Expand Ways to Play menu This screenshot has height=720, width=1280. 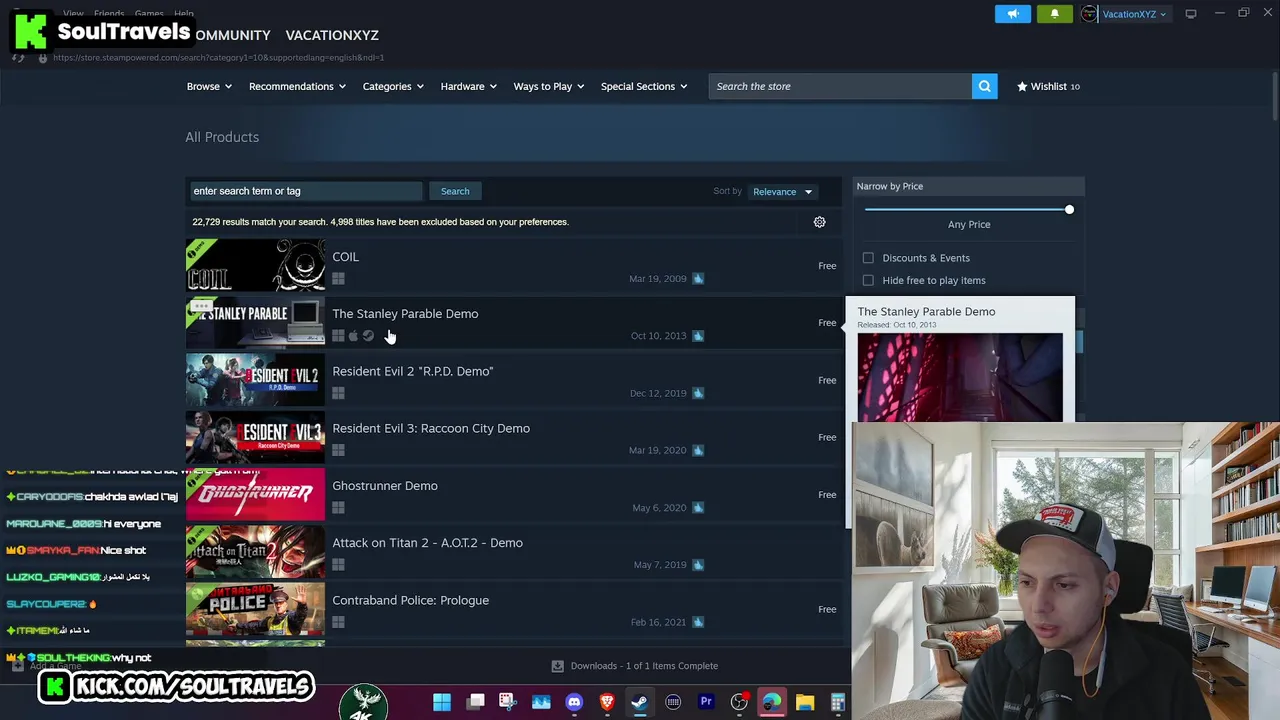tap(549, 86)
